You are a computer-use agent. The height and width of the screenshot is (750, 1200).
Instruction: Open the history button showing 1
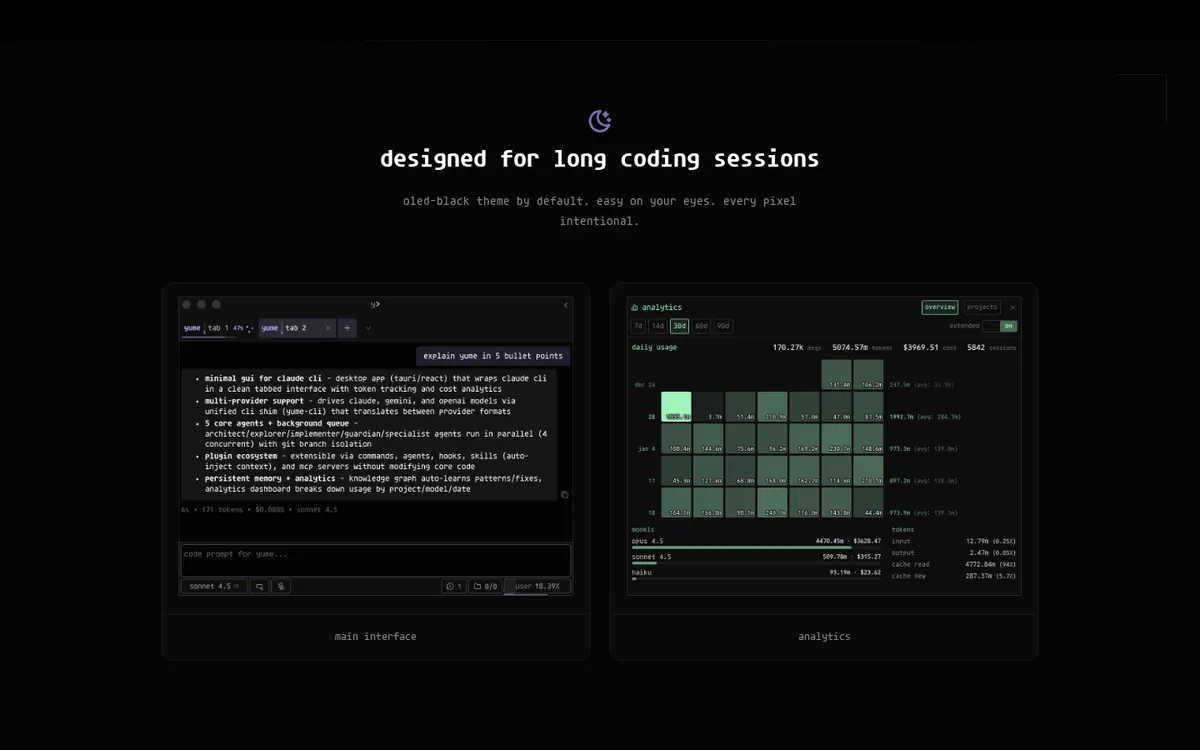[454, 586]
